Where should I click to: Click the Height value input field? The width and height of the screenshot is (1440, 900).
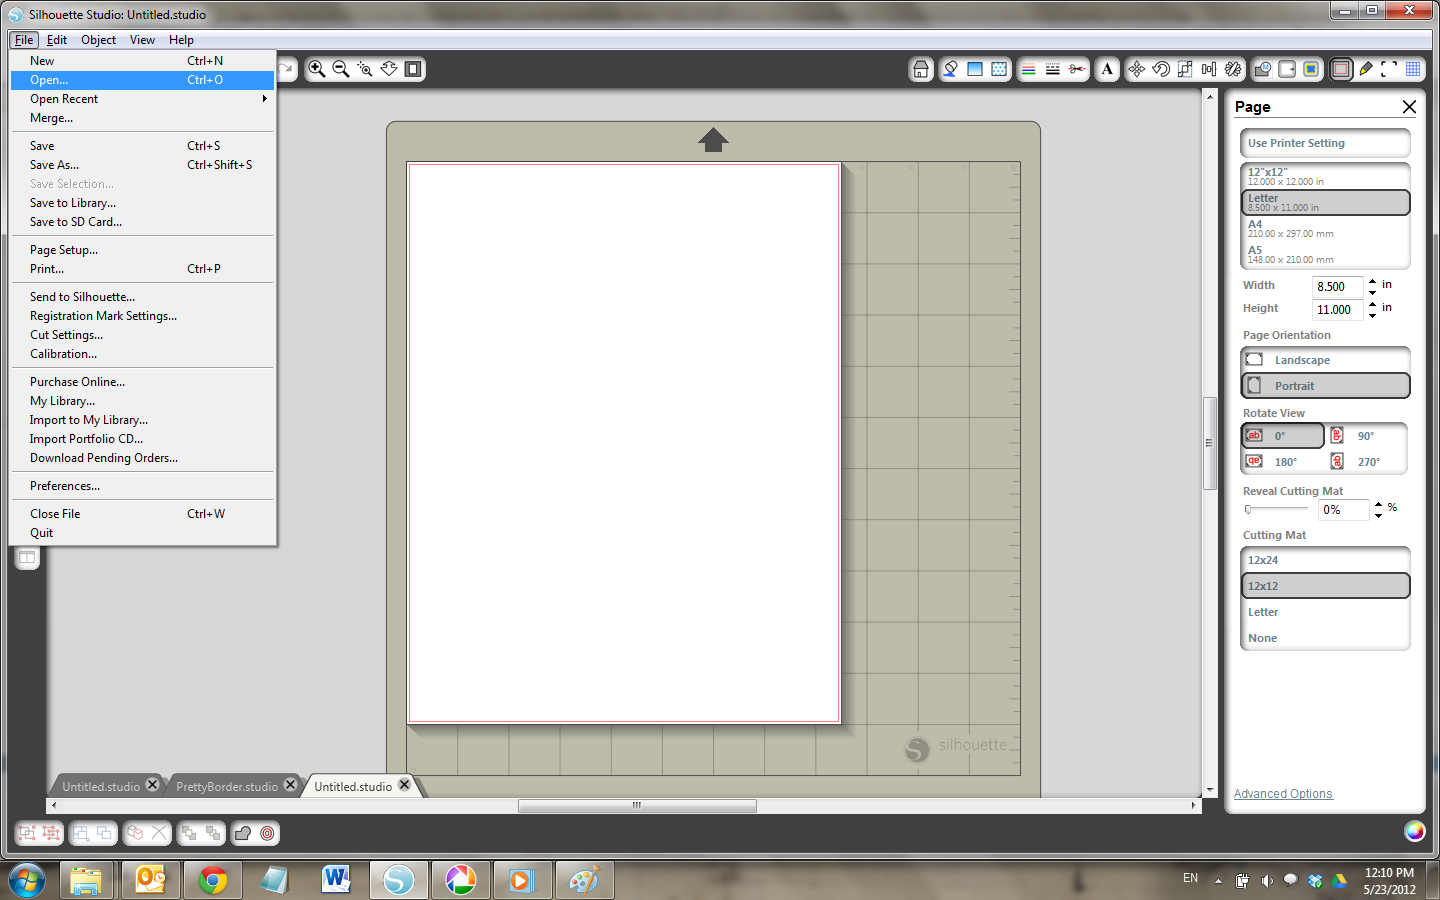(1338, 310)
